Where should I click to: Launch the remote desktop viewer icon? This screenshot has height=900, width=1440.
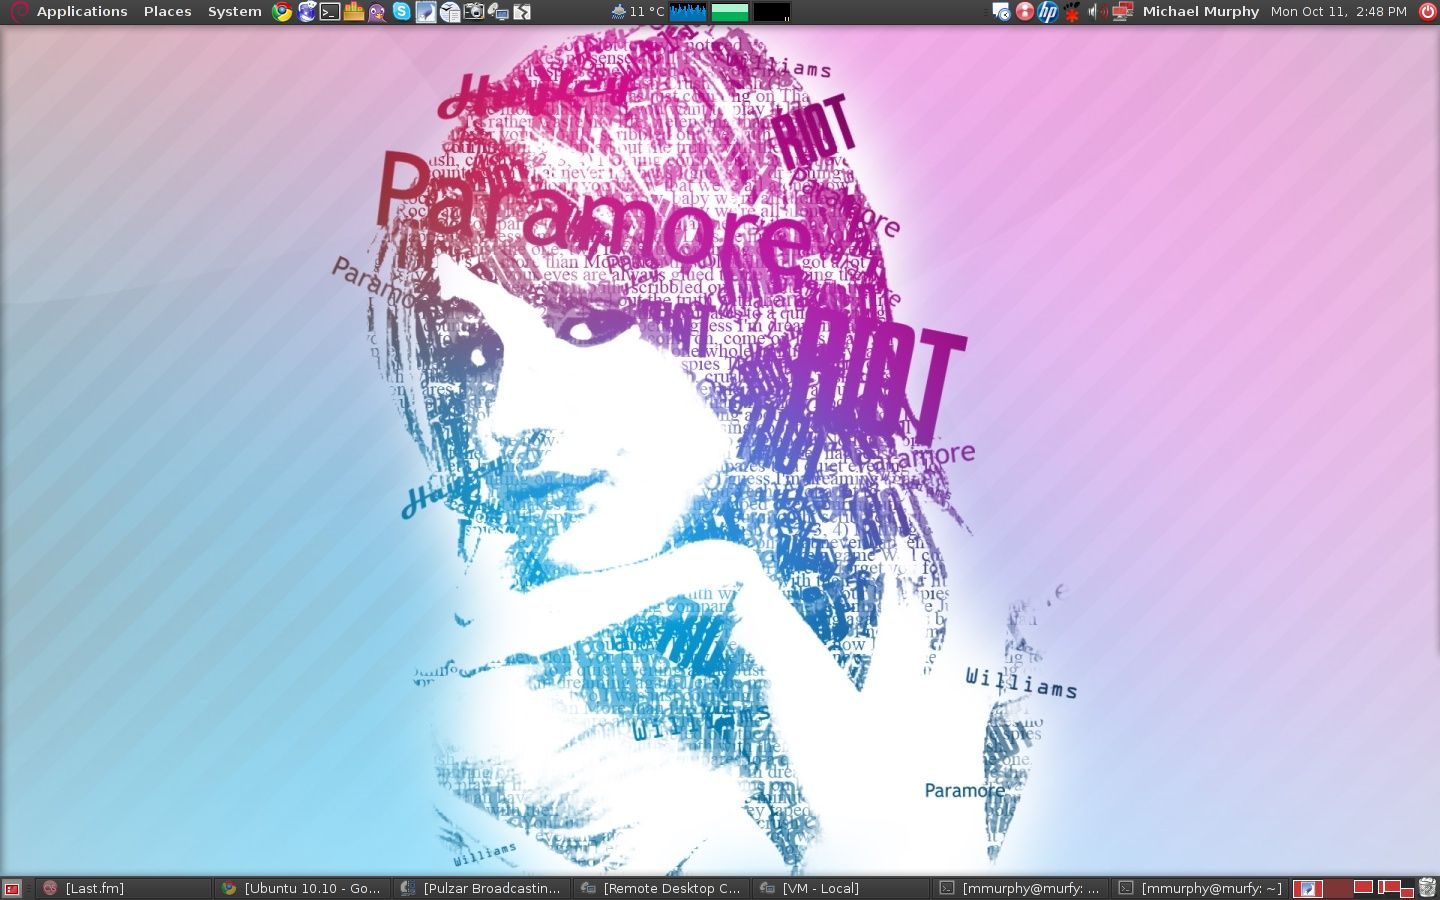(498, 12)
